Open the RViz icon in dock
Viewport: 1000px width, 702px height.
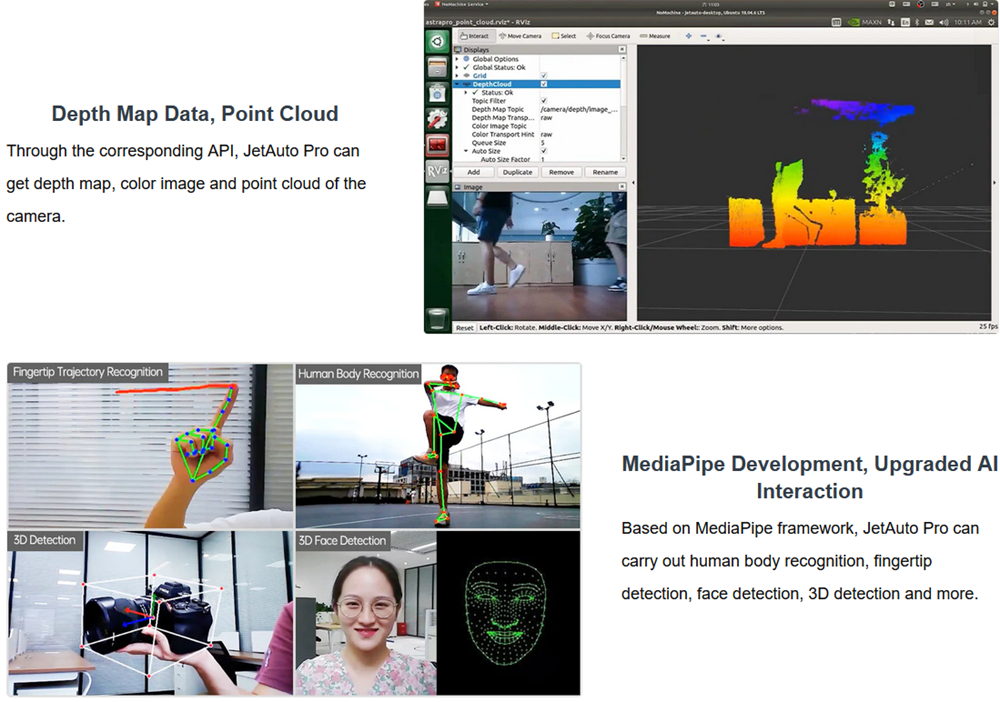(436, 171)
